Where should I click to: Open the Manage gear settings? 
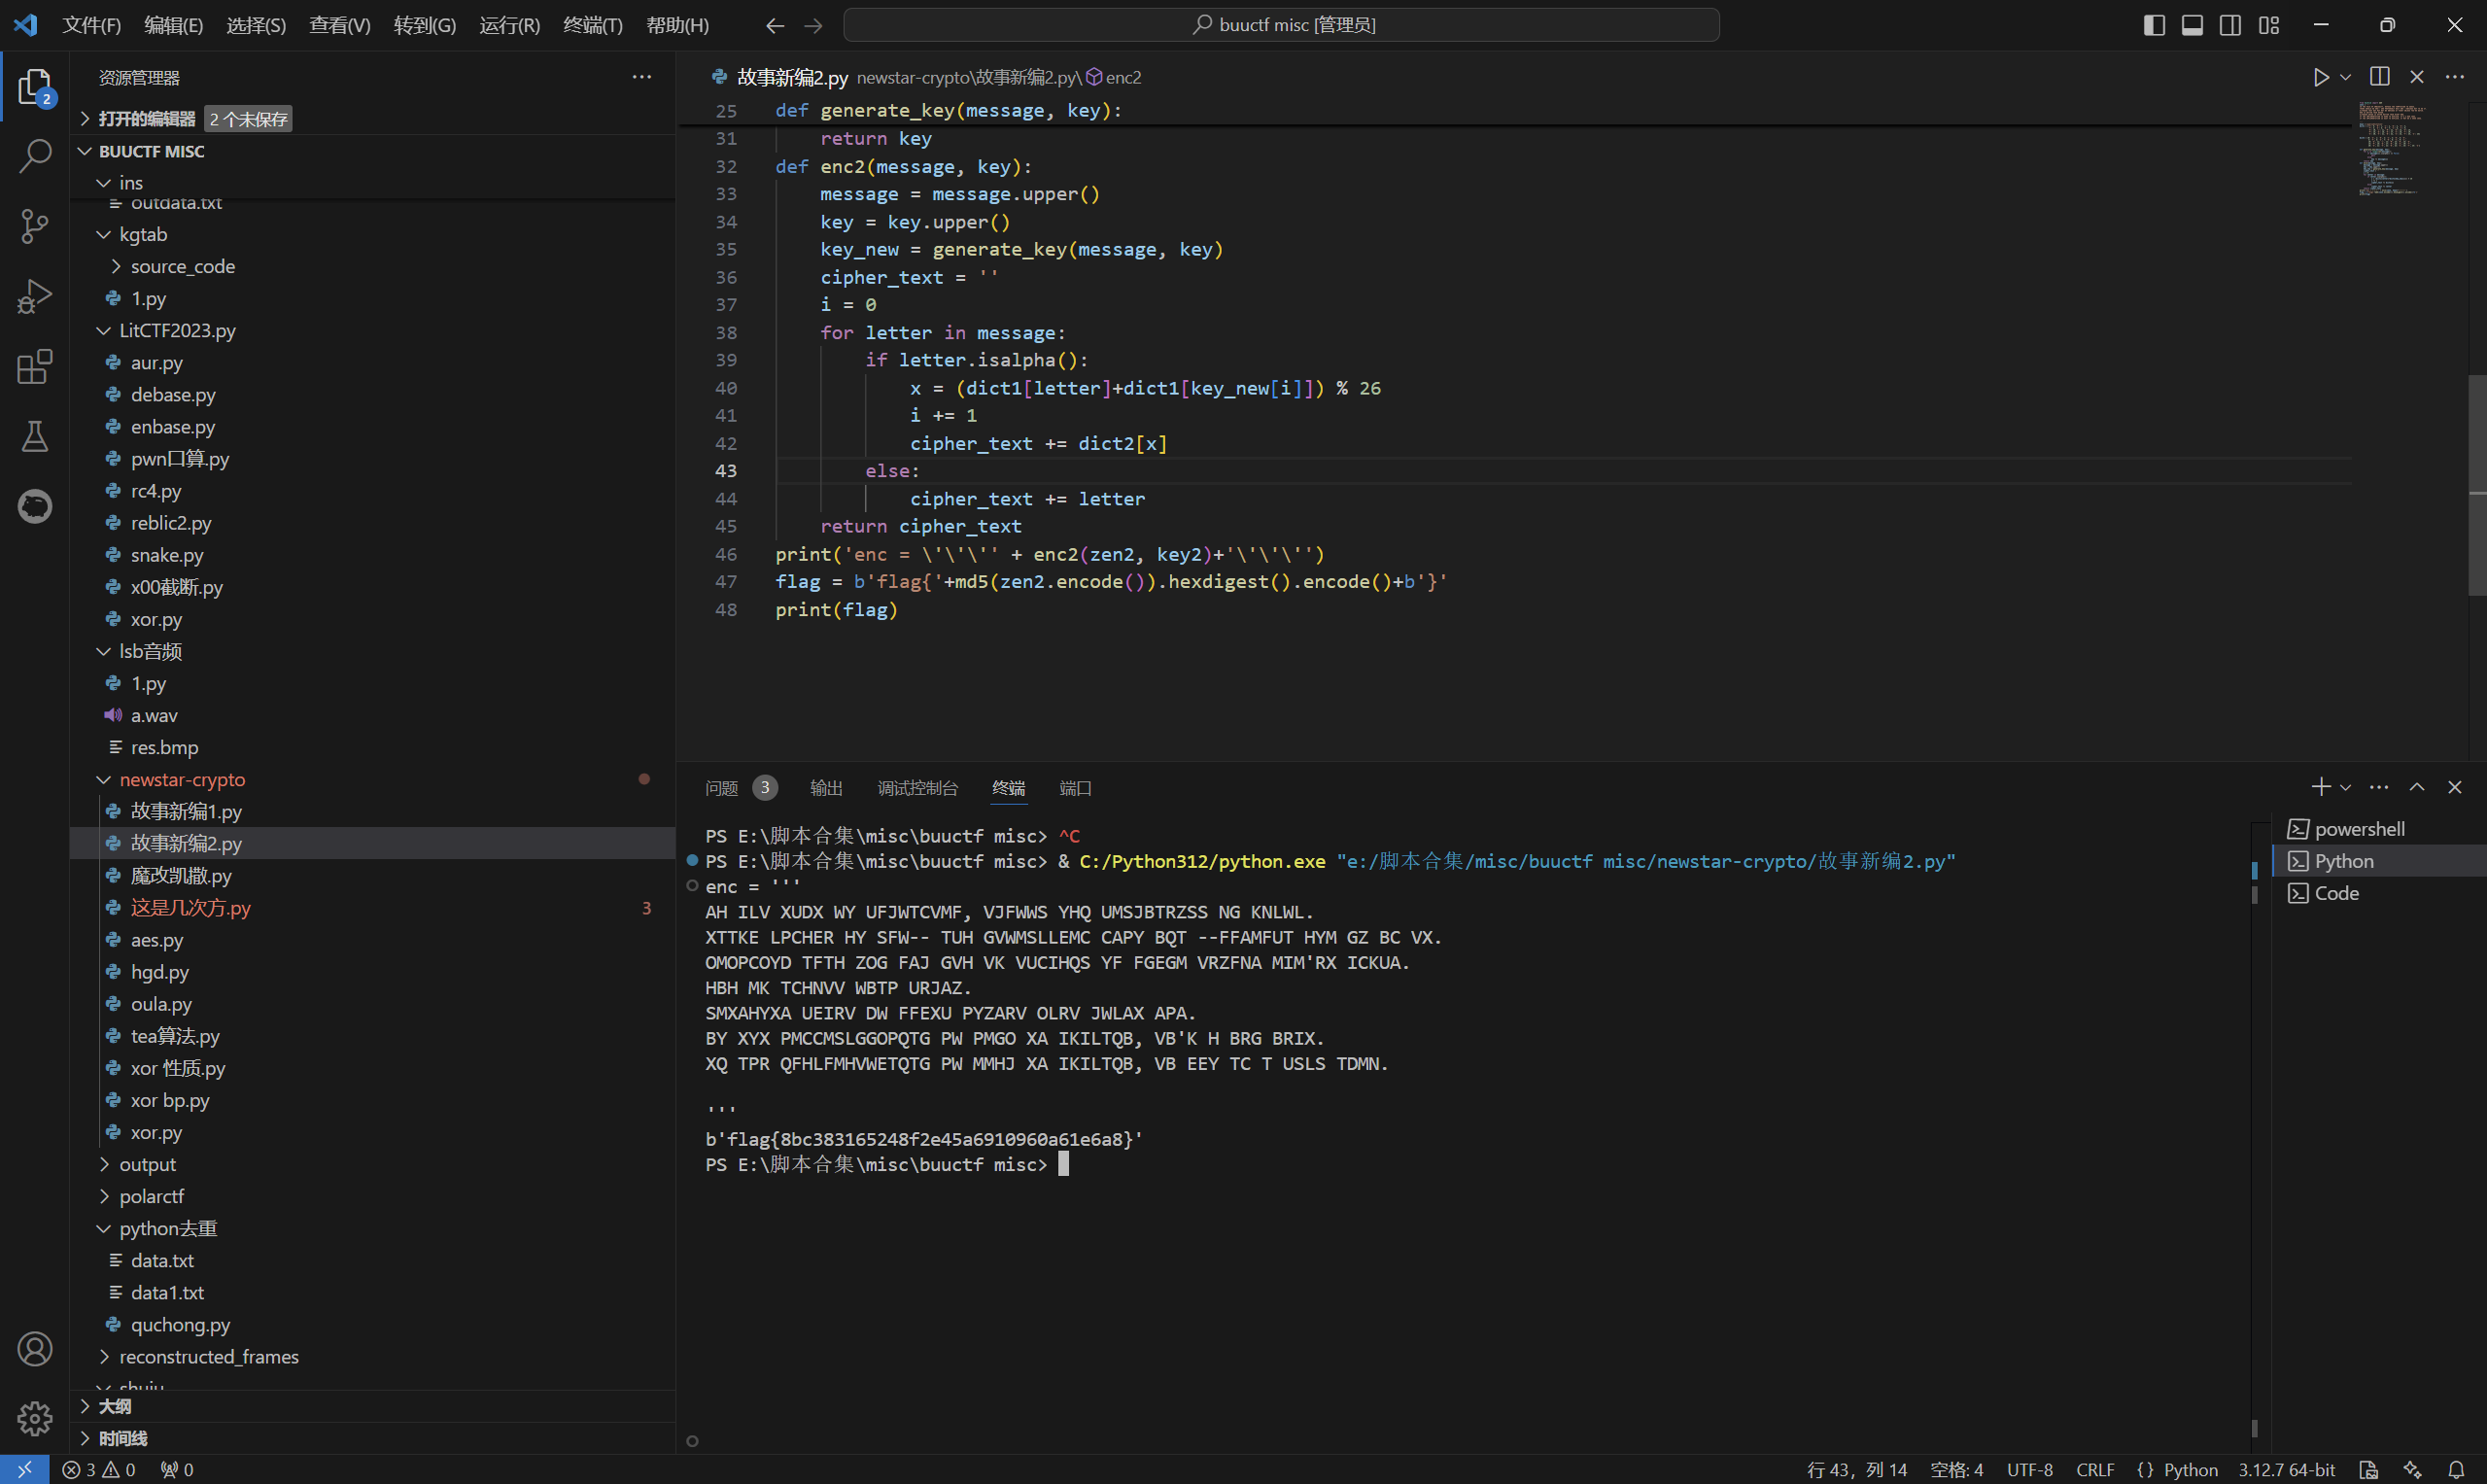pos(35,1418)
